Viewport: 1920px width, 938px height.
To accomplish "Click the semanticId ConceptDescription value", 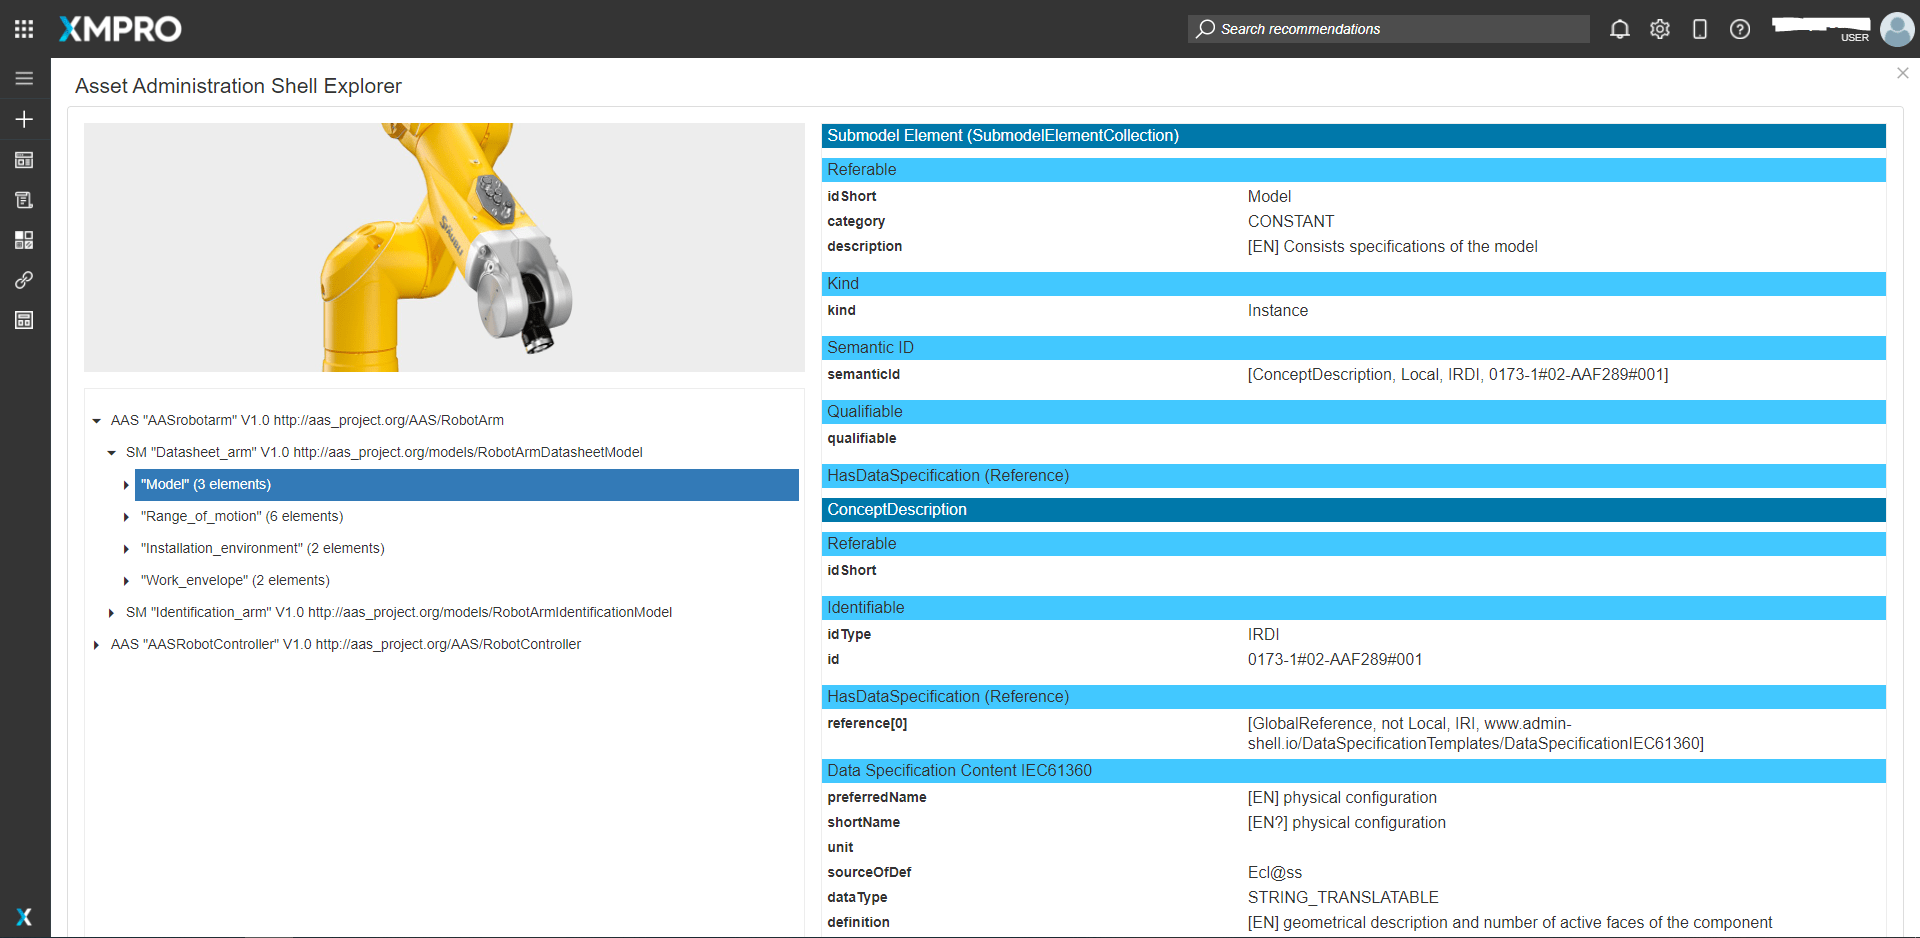I will click(1458, 375).
